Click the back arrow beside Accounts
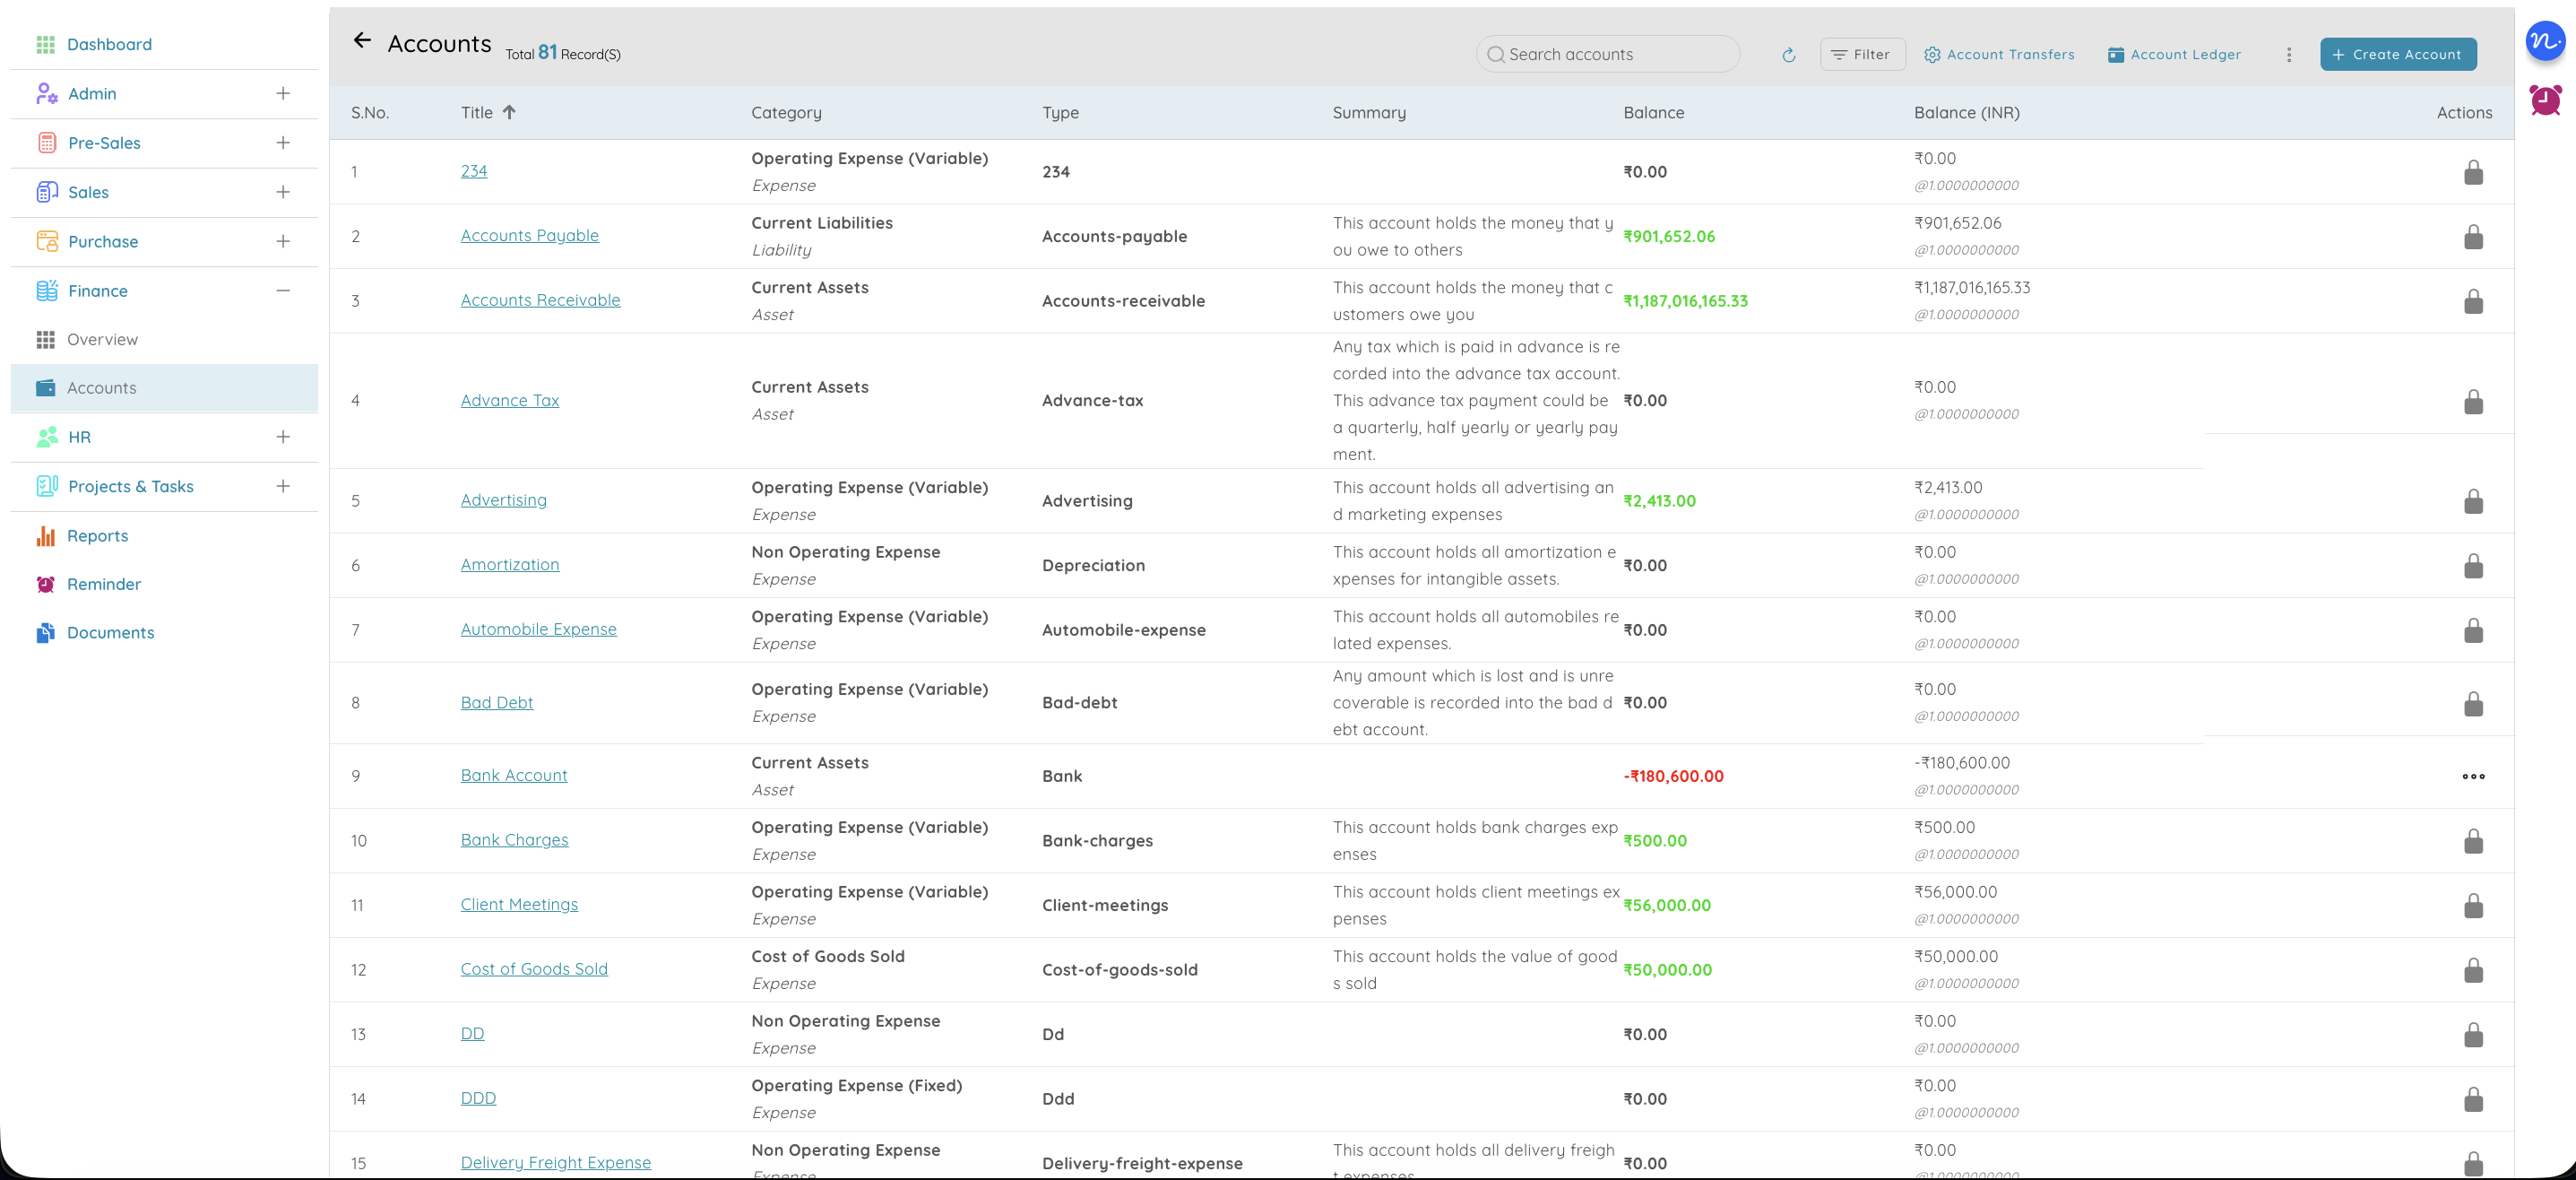 [362, 41]
